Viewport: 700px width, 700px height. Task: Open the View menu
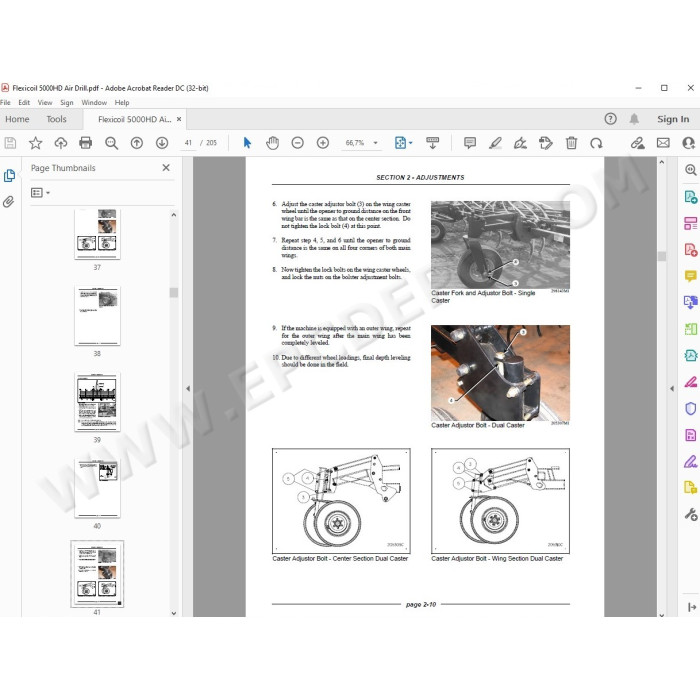tap(45, 103)
